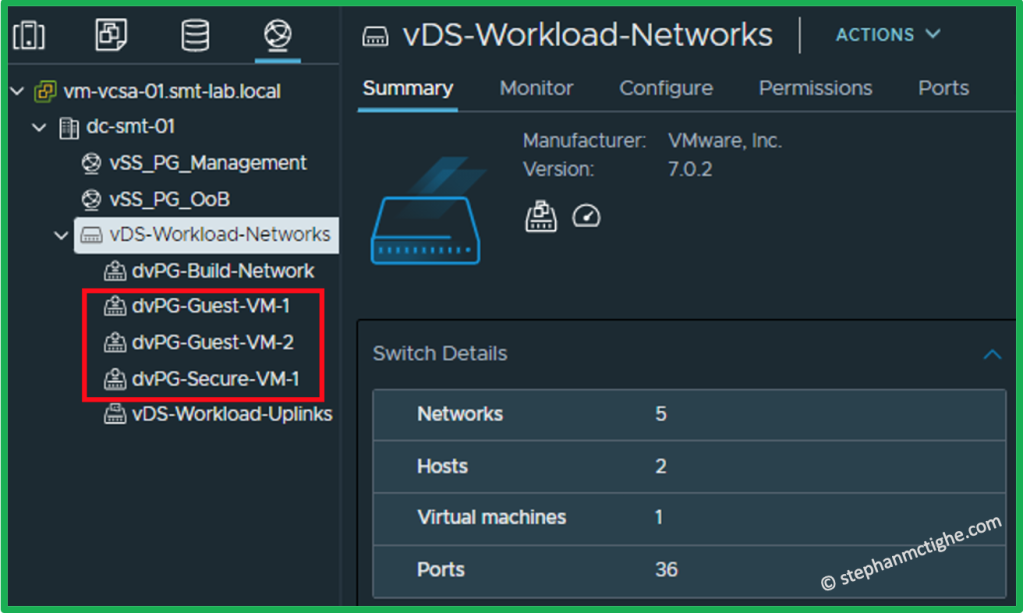Select dvPG-Guest-VM-1 port group
This screenshot has width=1023, height=613.
pyautogui.click(x=210, y=306)
